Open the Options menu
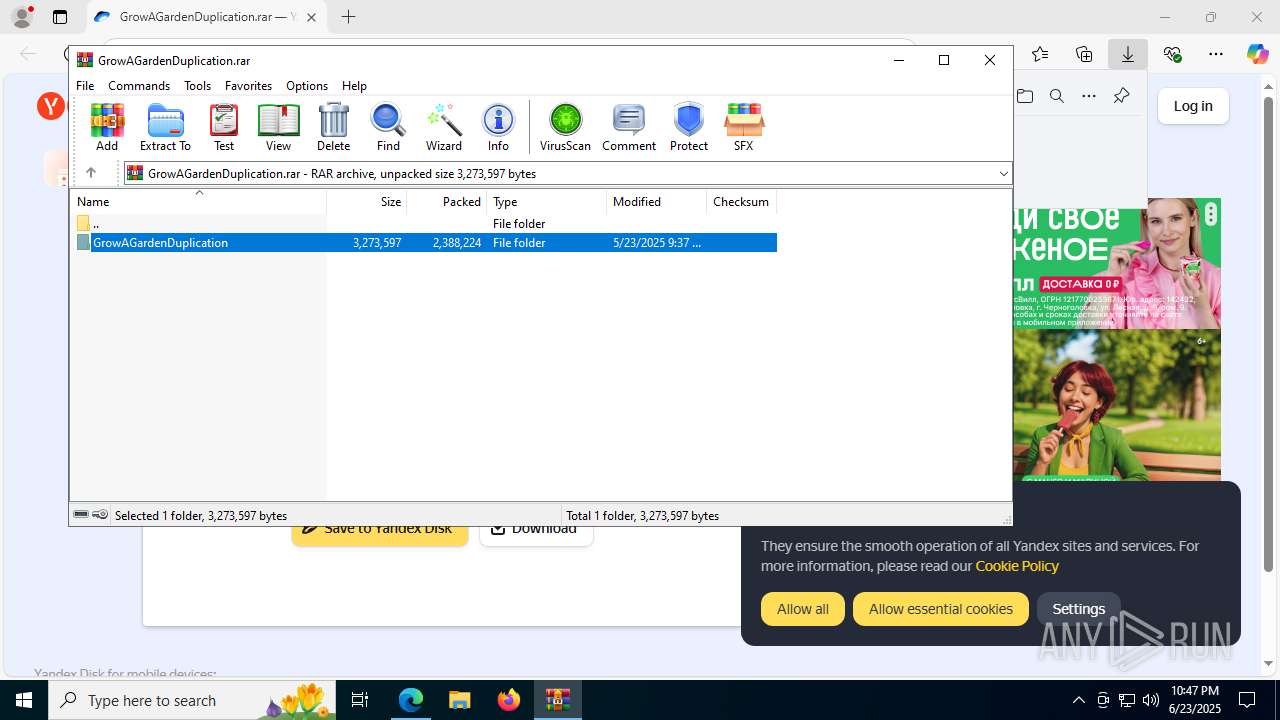This screenshot has height=720, width=1280. (x=307, y=86)
